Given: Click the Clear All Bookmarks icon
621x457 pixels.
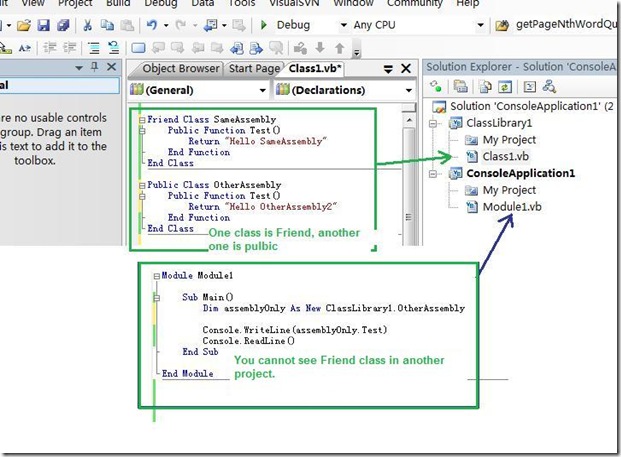Looking at the screenshot, I should coord(276,48).
